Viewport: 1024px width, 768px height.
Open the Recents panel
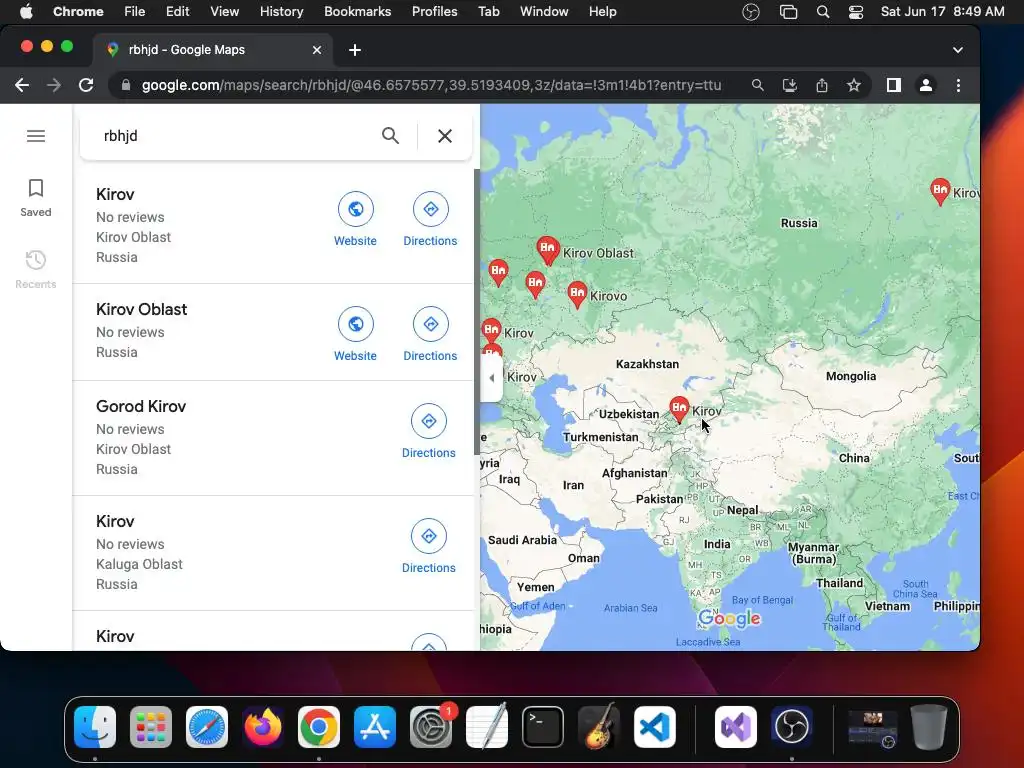pos(35,269)
